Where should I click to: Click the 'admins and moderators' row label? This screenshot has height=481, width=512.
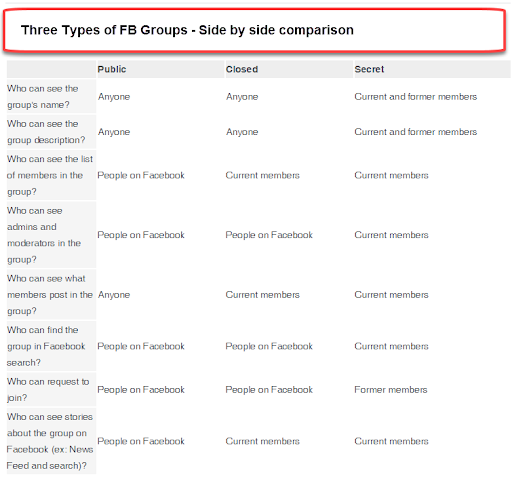pos(44,235)
